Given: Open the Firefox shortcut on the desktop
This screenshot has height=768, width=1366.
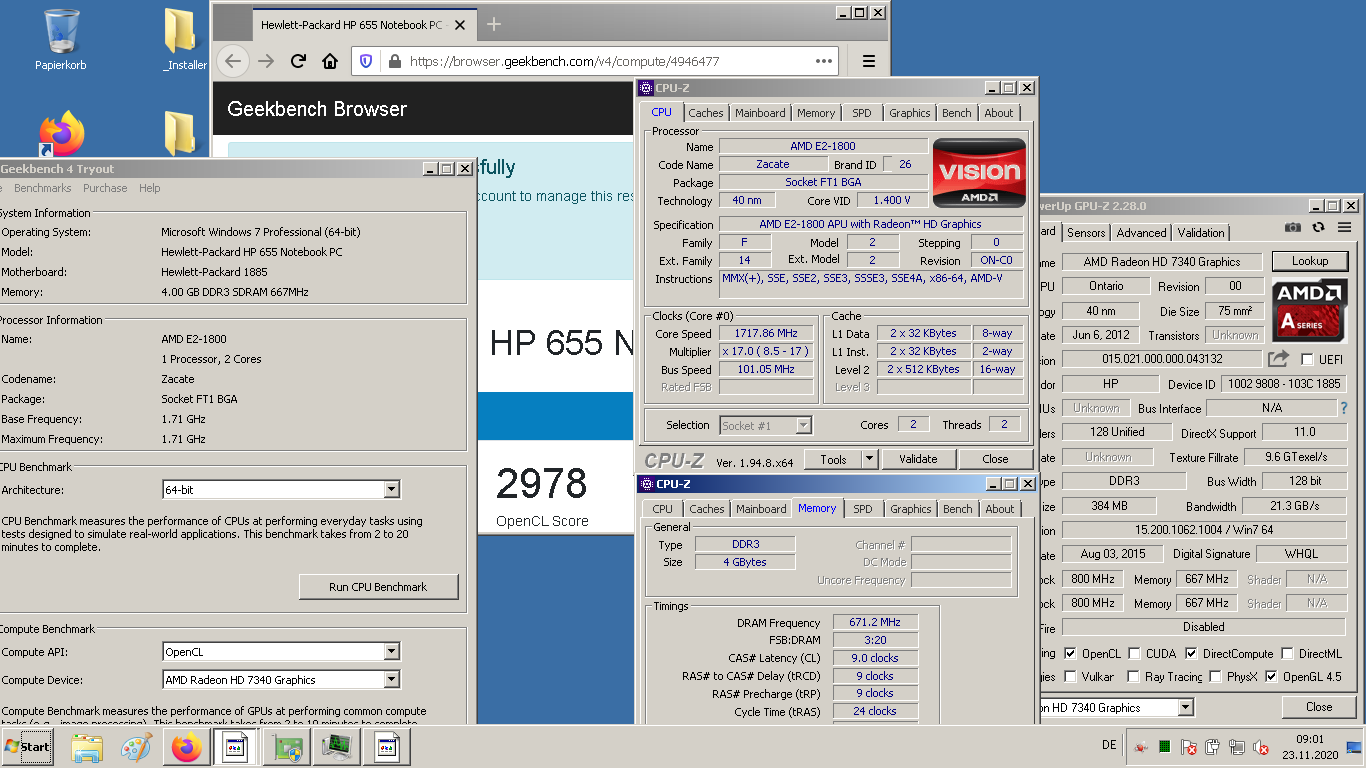Looking at the screenshot, I should click(61, 134).
